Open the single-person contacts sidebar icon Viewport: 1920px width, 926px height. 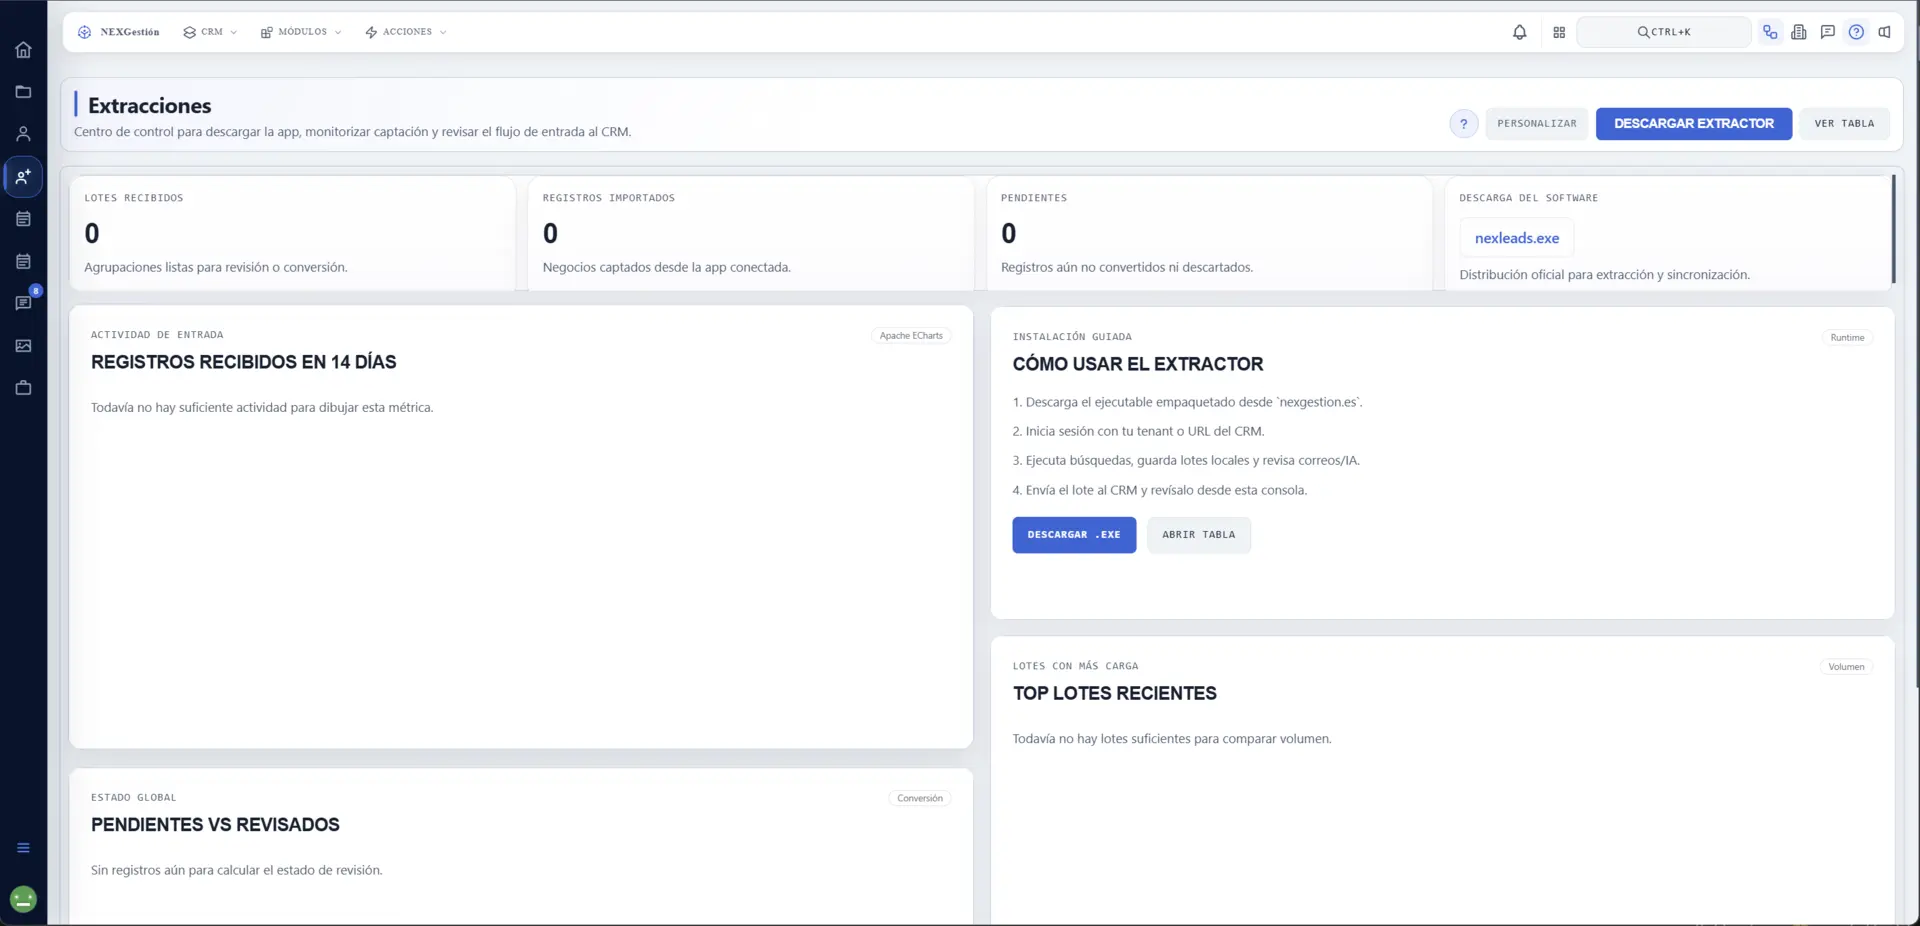[23, 134]
